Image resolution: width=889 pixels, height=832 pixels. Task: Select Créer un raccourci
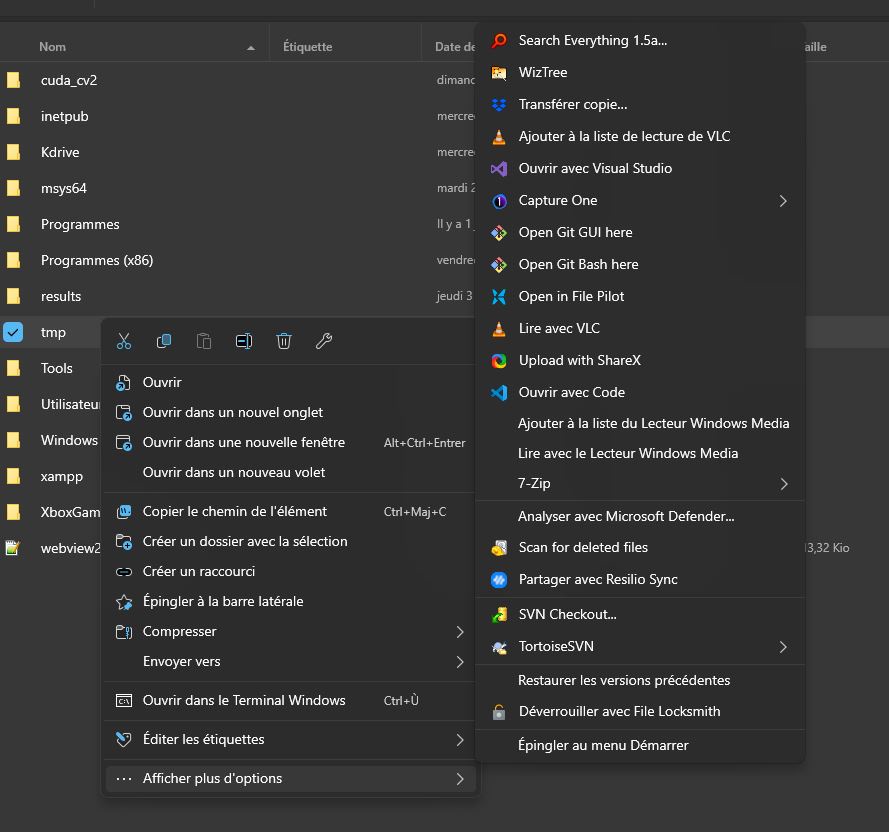[x=289, y=572]
